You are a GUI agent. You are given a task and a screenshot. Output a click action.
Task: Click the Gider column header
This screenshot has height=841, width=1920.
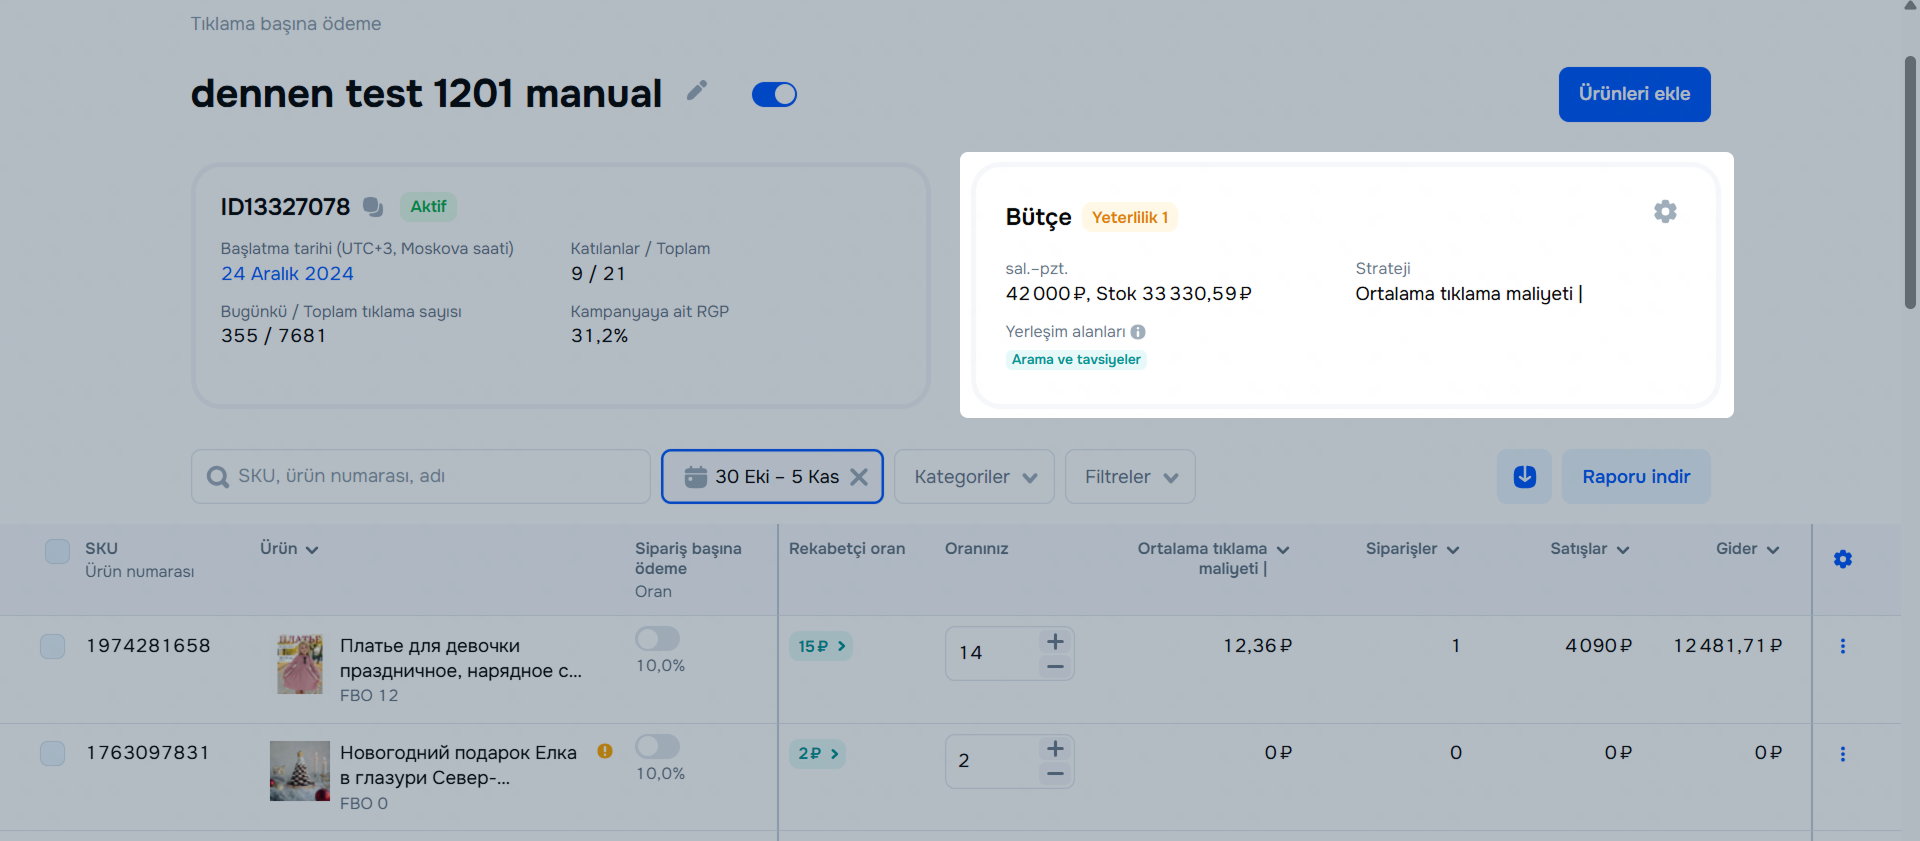pyautogui.click(x=1746, y=549)
